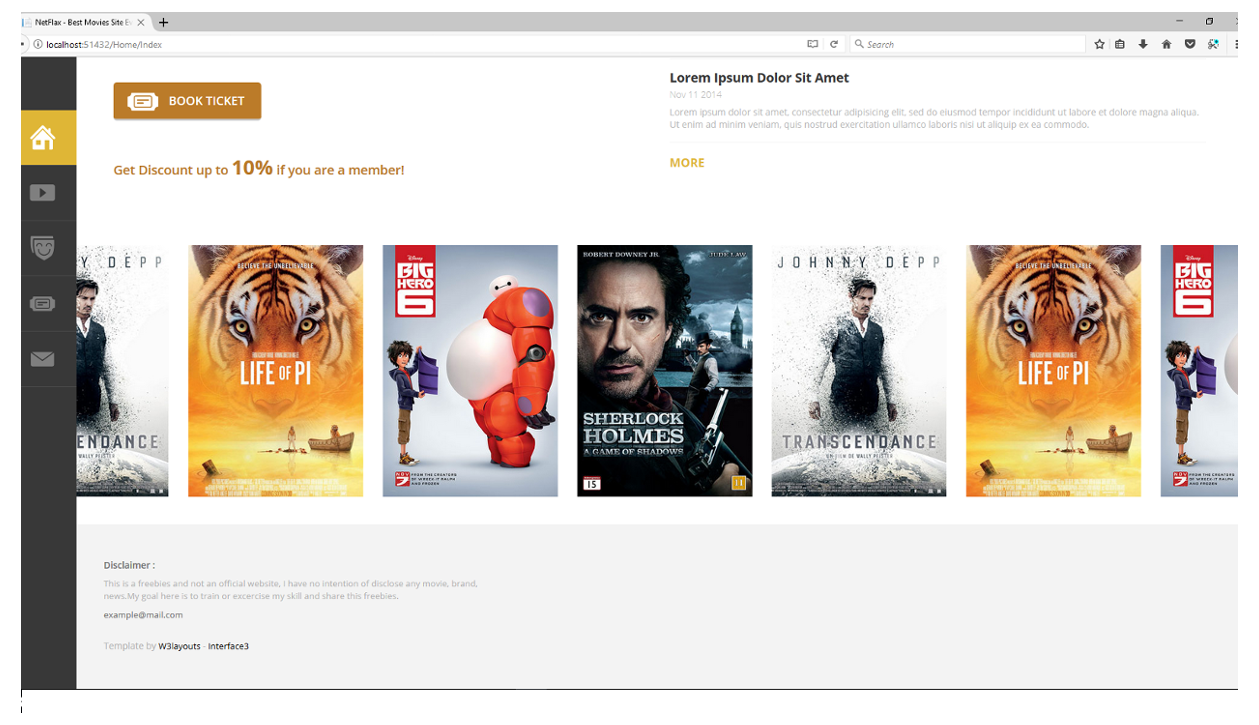Click the "Disclaimer :" footer heading
The height and width of the screenshot is (725, 1259).
click(129, 565)
